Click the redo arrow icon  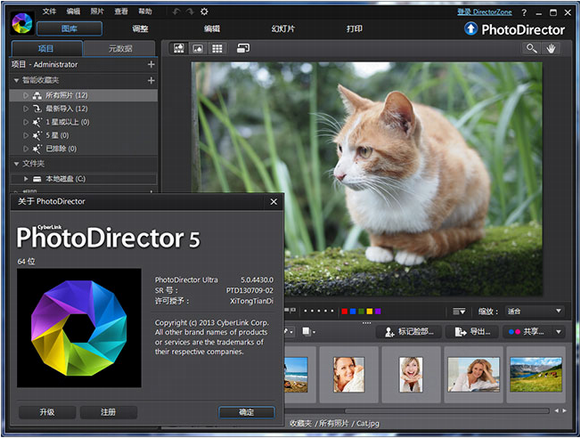point(190,12)
